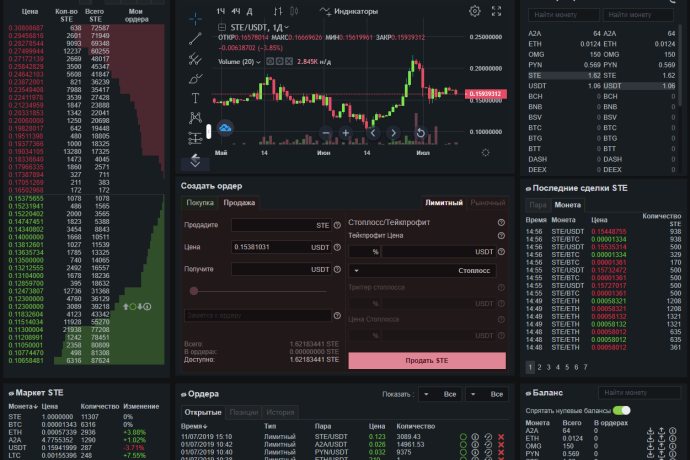Click green circle on STE/USDT order
The height and width of the screenshot is (460, 690).
click(463, 437)
